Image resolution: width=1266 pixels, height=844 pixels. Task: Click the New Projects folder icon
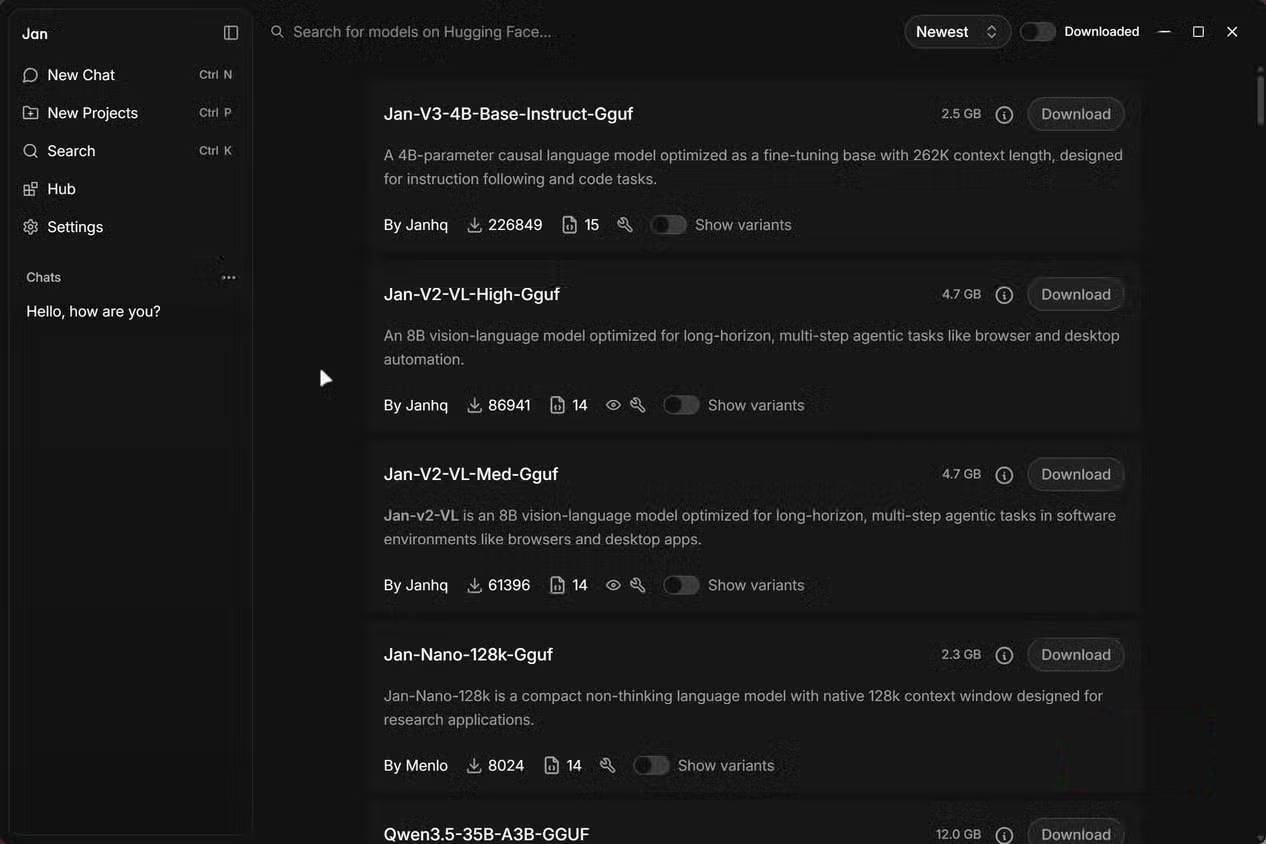[30, 113]
